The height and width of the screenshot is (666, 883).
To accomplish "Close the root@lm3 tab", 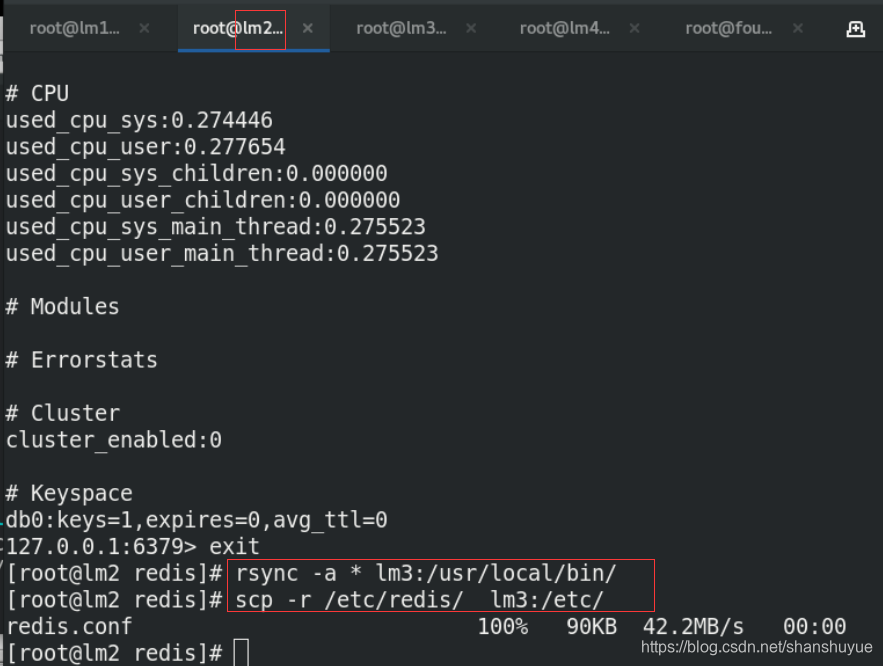I will (x=471, y=28).
